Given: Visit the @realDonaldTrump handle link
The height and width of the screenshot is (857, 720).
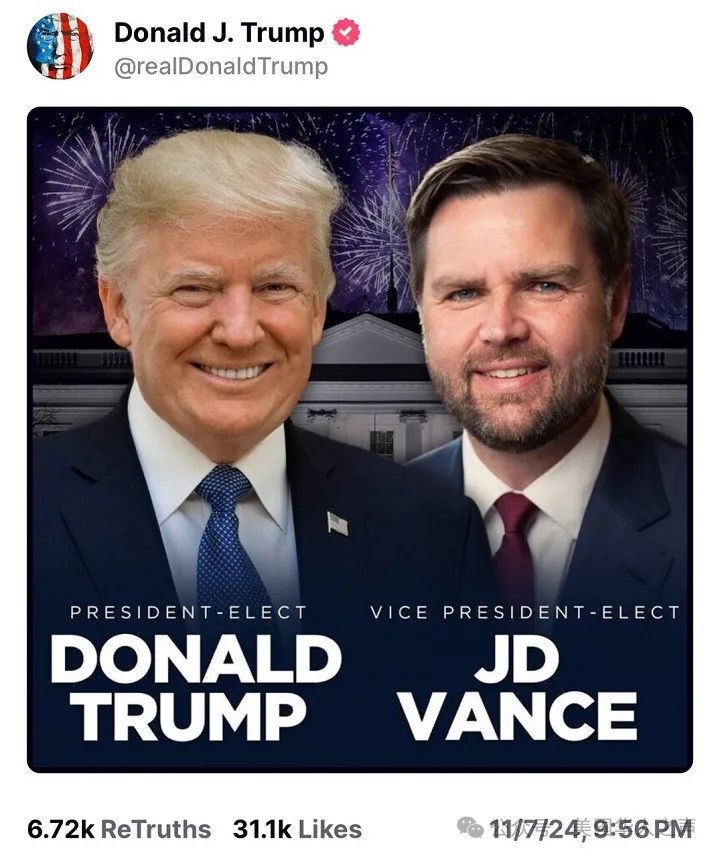Looking at the screenshot, I should (221, 67).
